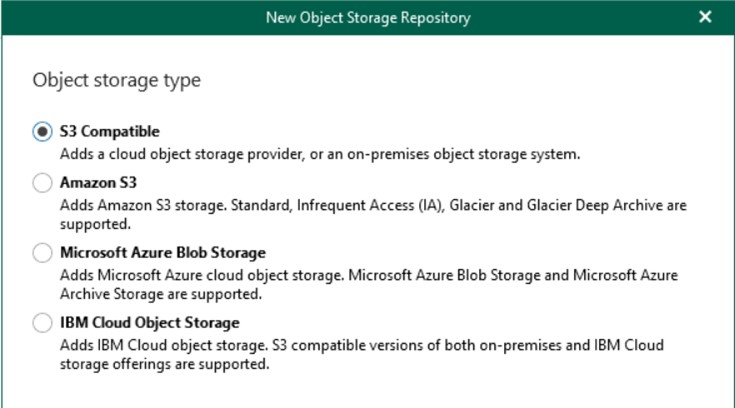The height and width of the screenshot is (408, 735).
Task: Close the New Object Storage Repository dialog
Action: pyautogui.click(x=705, y=17)
